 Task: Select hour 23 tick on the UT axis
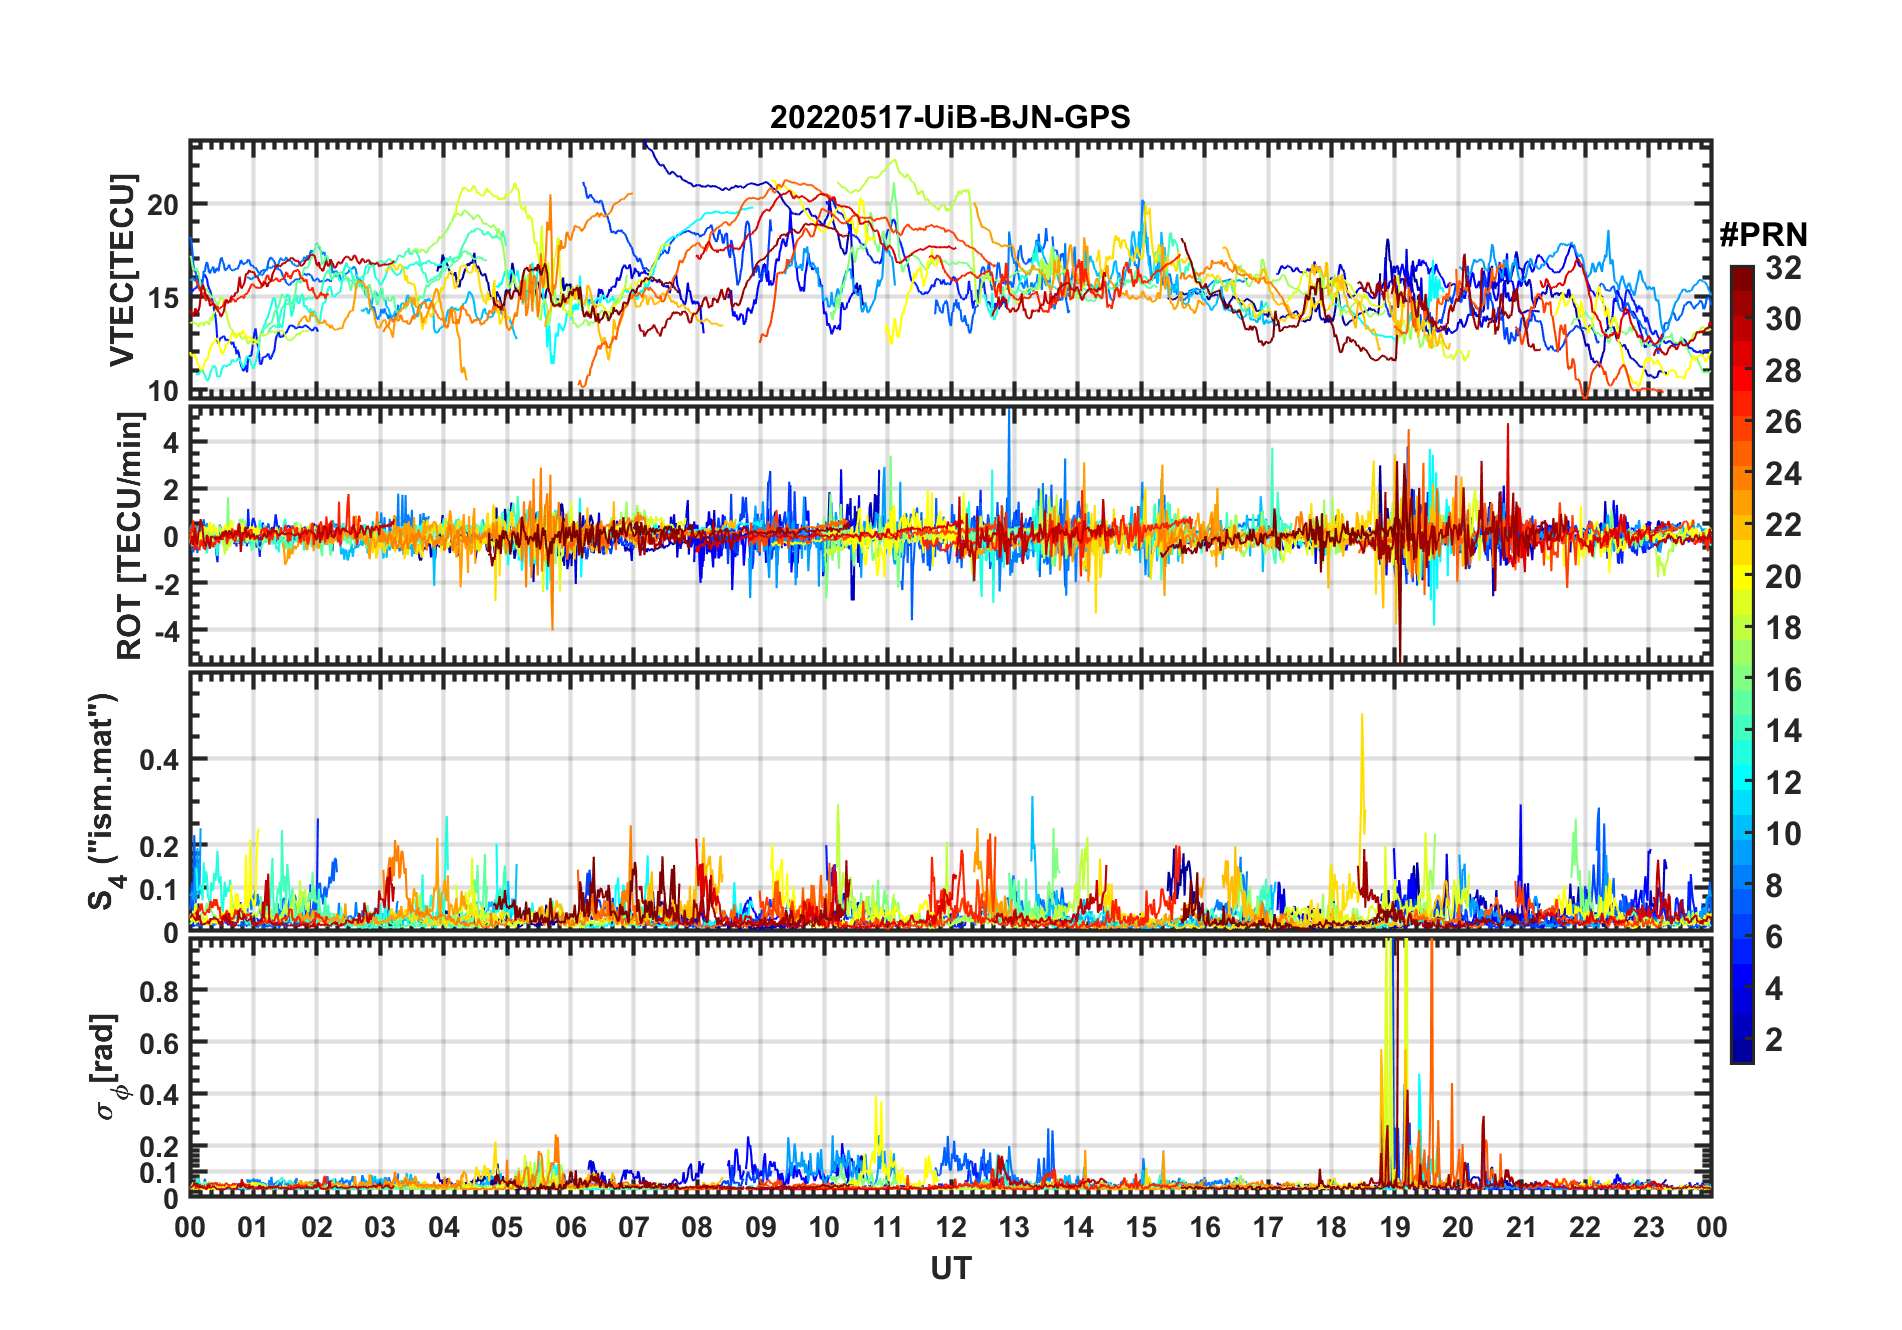[1648, 1228]
